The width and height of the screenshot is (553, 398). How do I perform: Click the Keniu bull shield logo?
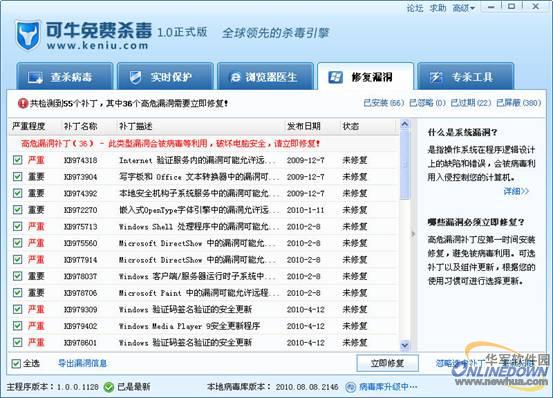tap(28, 35)
